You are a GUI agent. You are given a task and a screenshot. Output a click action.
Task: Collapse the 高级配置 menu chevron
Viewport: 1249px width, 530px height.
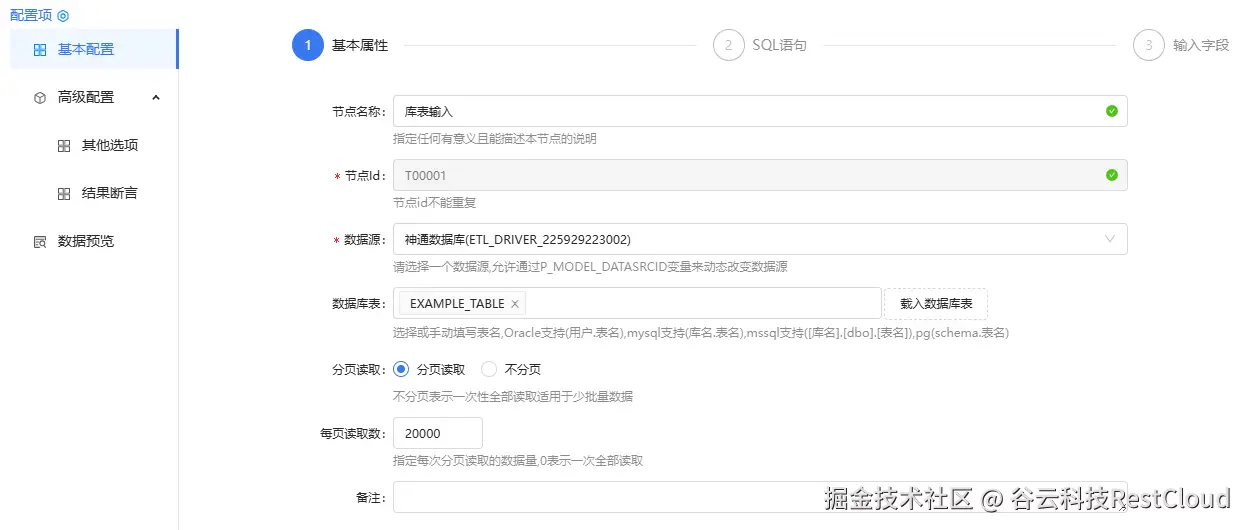coord(156,97)
